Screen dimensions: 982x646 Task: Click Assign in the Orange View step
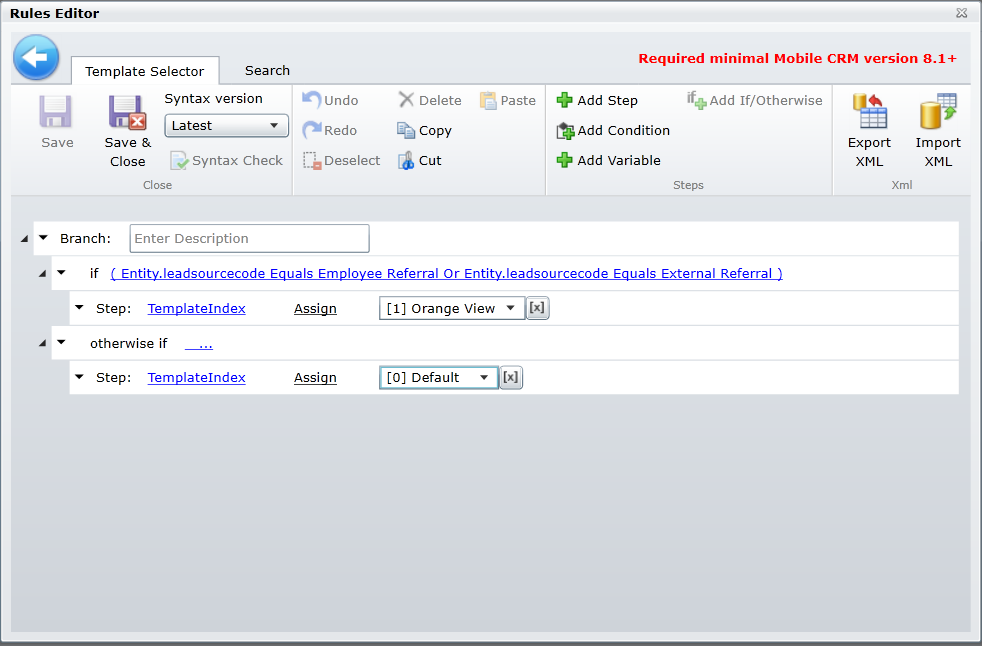[315, 308]
